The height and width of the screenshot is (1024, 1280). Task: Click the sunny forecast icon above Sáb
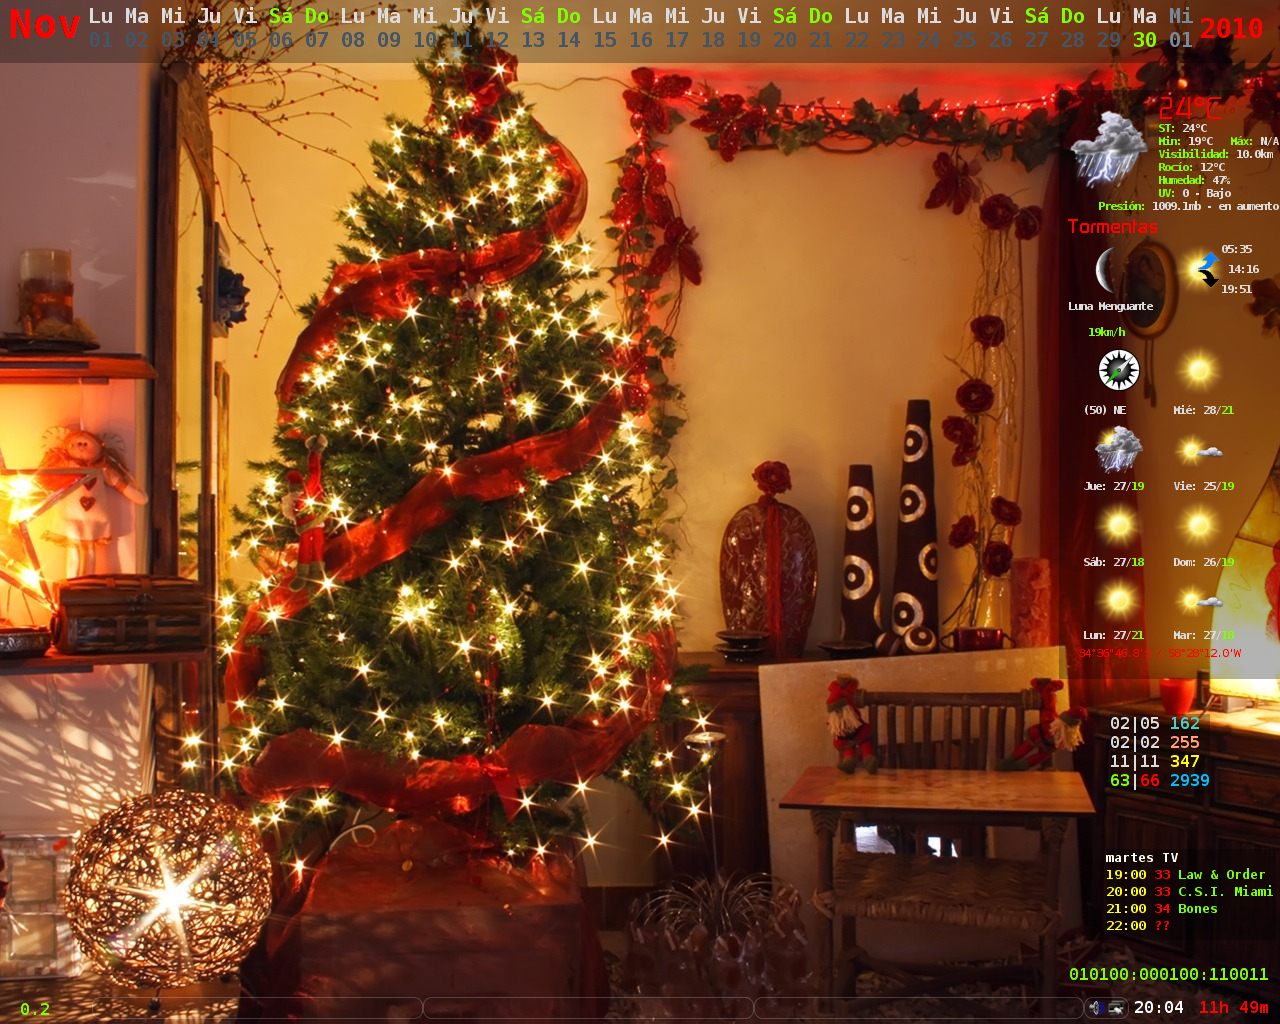(x=1118, y=524)
